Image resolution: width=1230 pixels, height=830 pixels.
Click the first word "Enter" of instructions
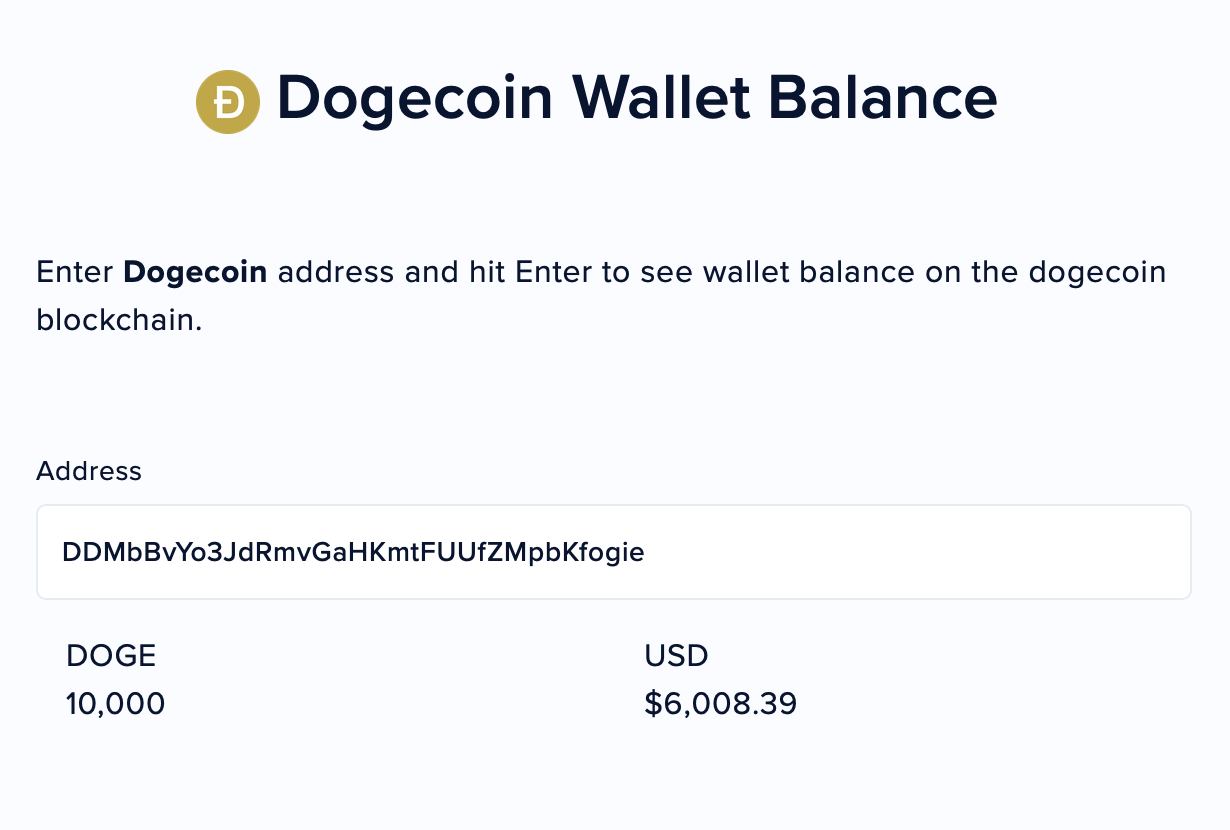tap(75, 272)
